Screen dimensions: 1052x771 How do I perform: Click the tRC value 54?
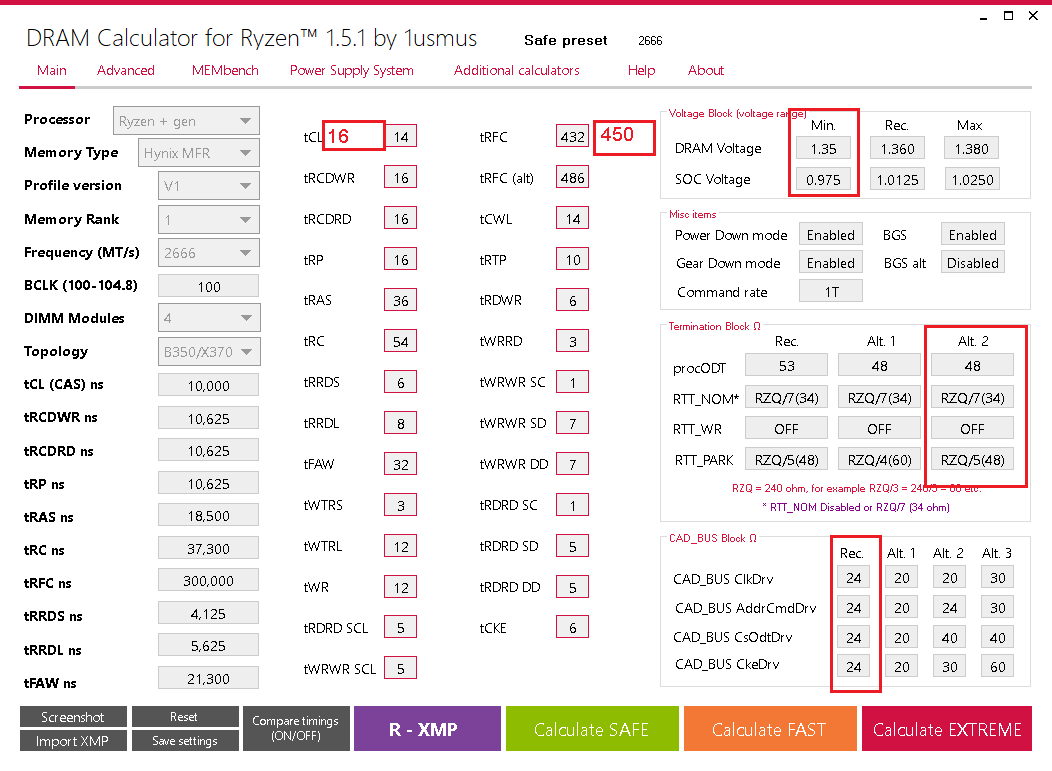401,341
